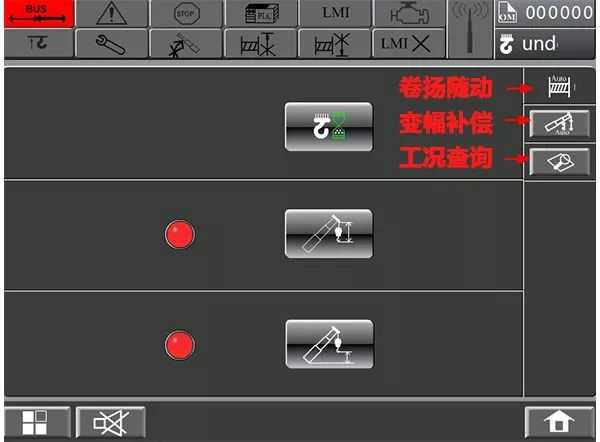The width and height of the screenshot is (600, 442).
Task: Select the LMI X bypass tab
Action: (x=409, y=44)
